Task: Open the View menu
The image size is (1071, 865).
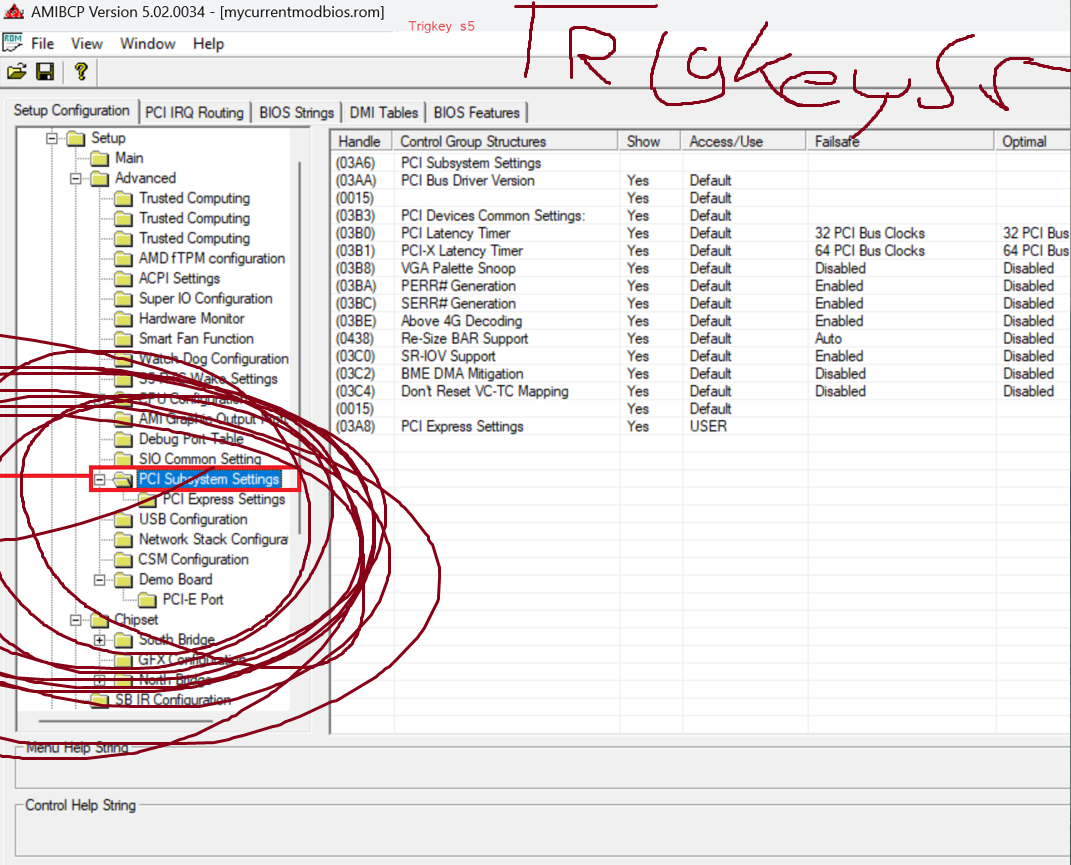Action: [87, 44]
